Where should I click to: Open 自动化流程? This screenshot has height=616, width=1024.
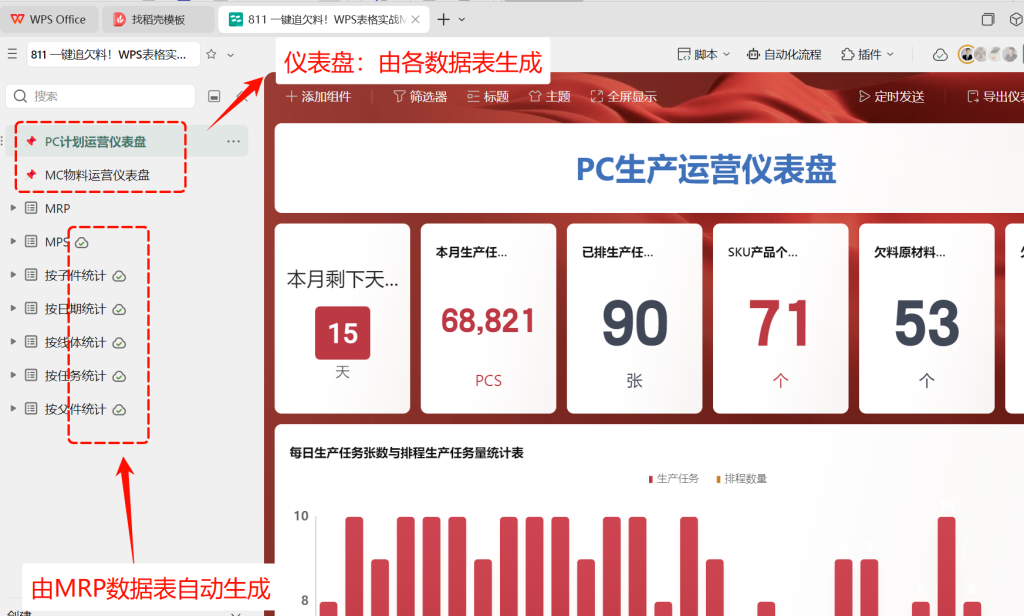pyautogui.click(x=784, y=54)
